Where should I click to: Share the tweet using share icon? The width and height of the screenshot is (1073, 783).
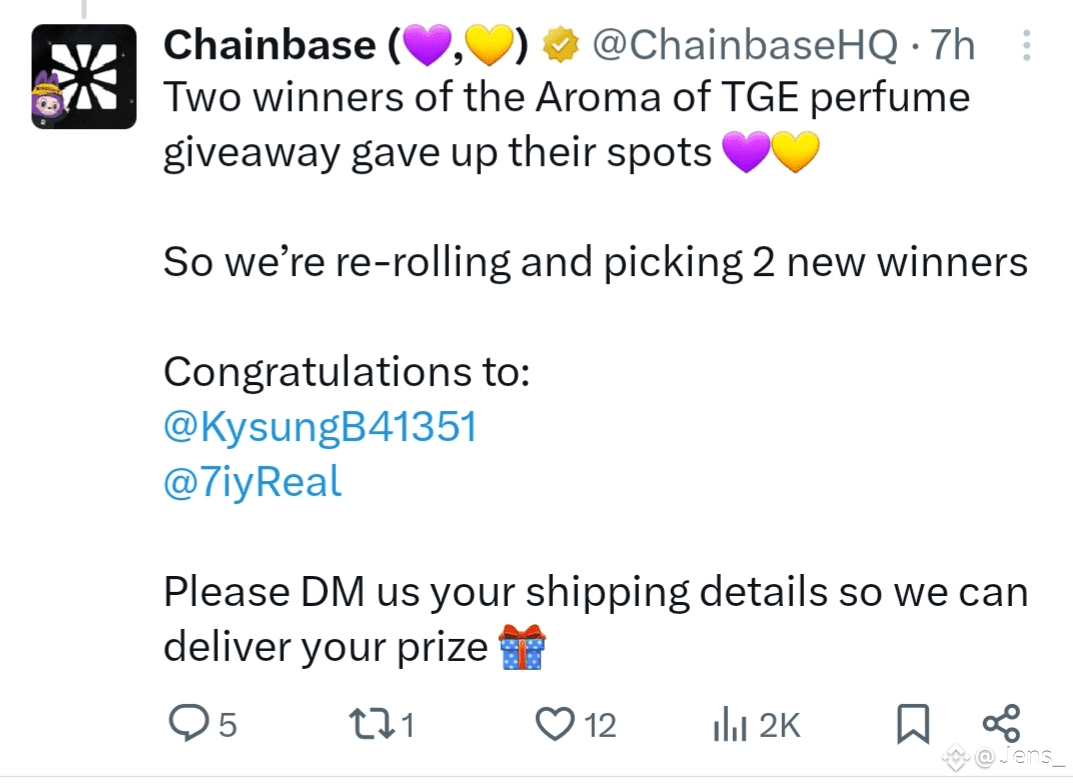pyautogui.click(x=1002, y=723)
